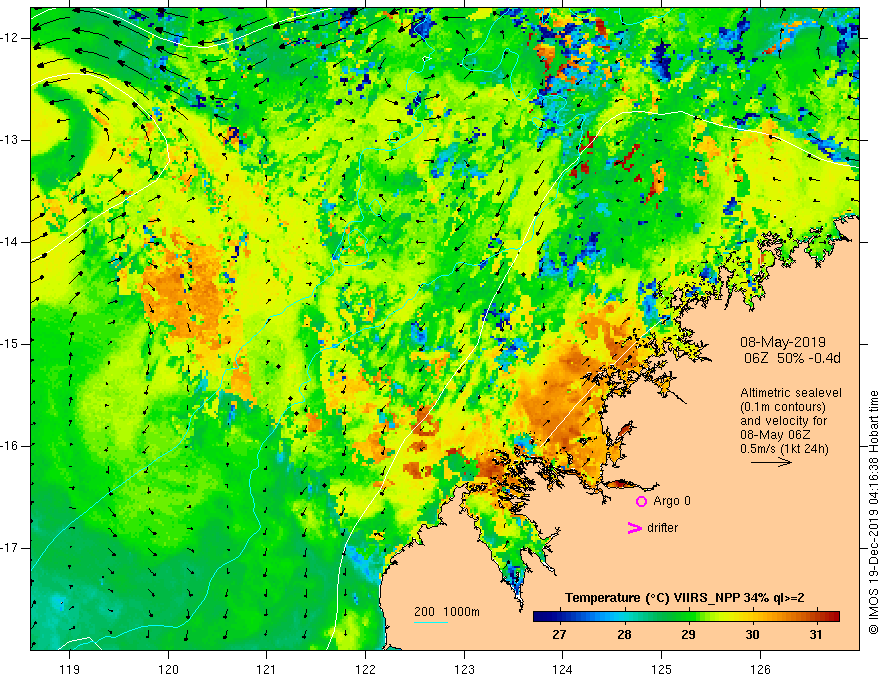Click the 124 longitude axis label

point(562,669)
